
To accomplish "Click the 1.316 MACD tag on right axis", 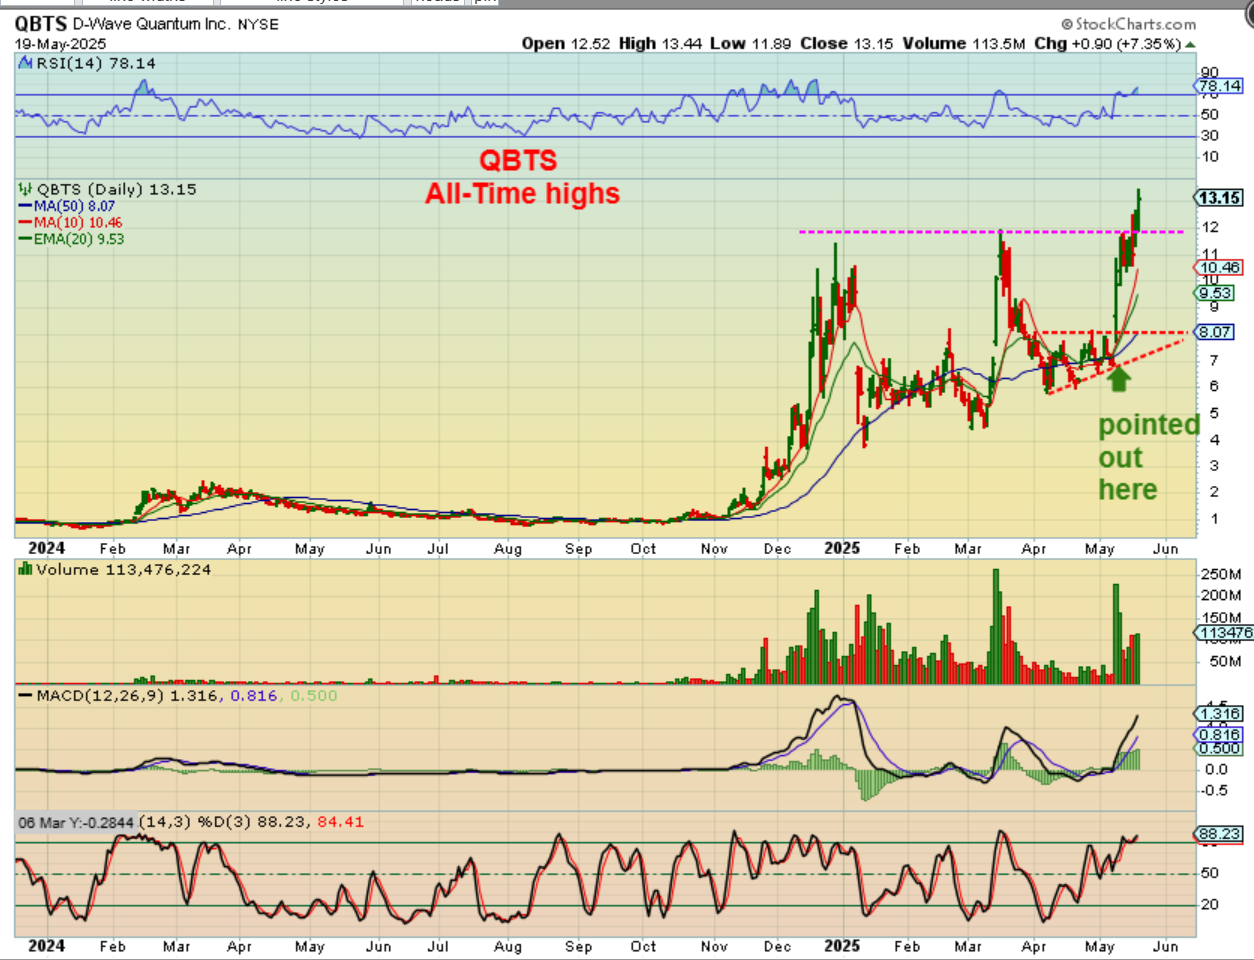I will [x=1219, y=714].
